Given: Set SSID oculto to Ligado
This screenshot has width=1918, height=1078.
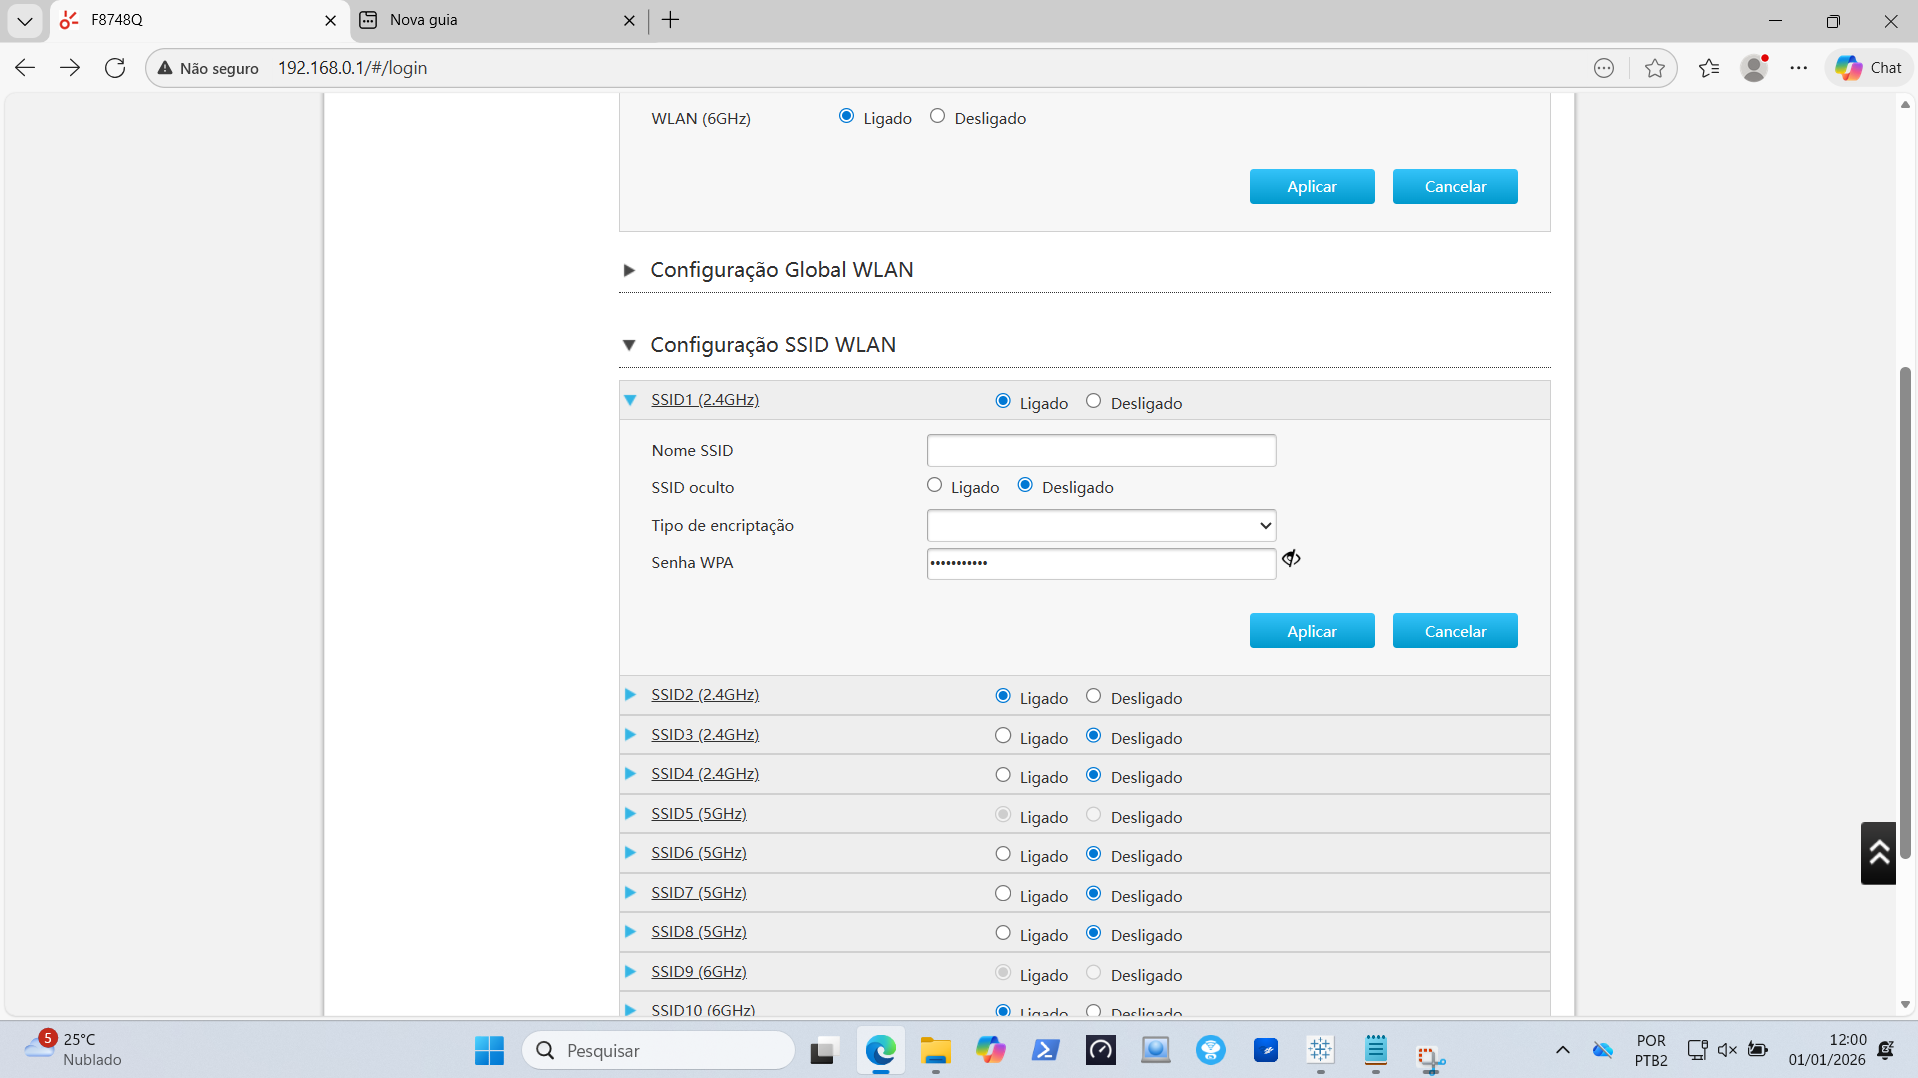Looking at the screenshot, I should pyautogui.click(x=935, y=486).
